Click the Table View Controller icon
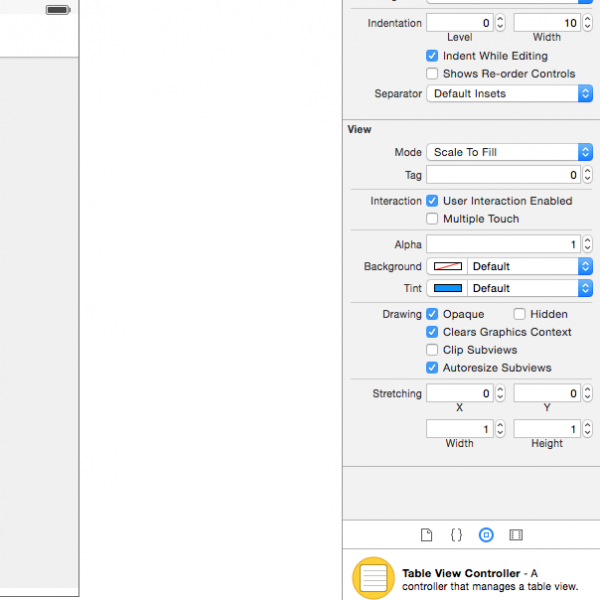600x600 pixels. (x=373, y=578)
